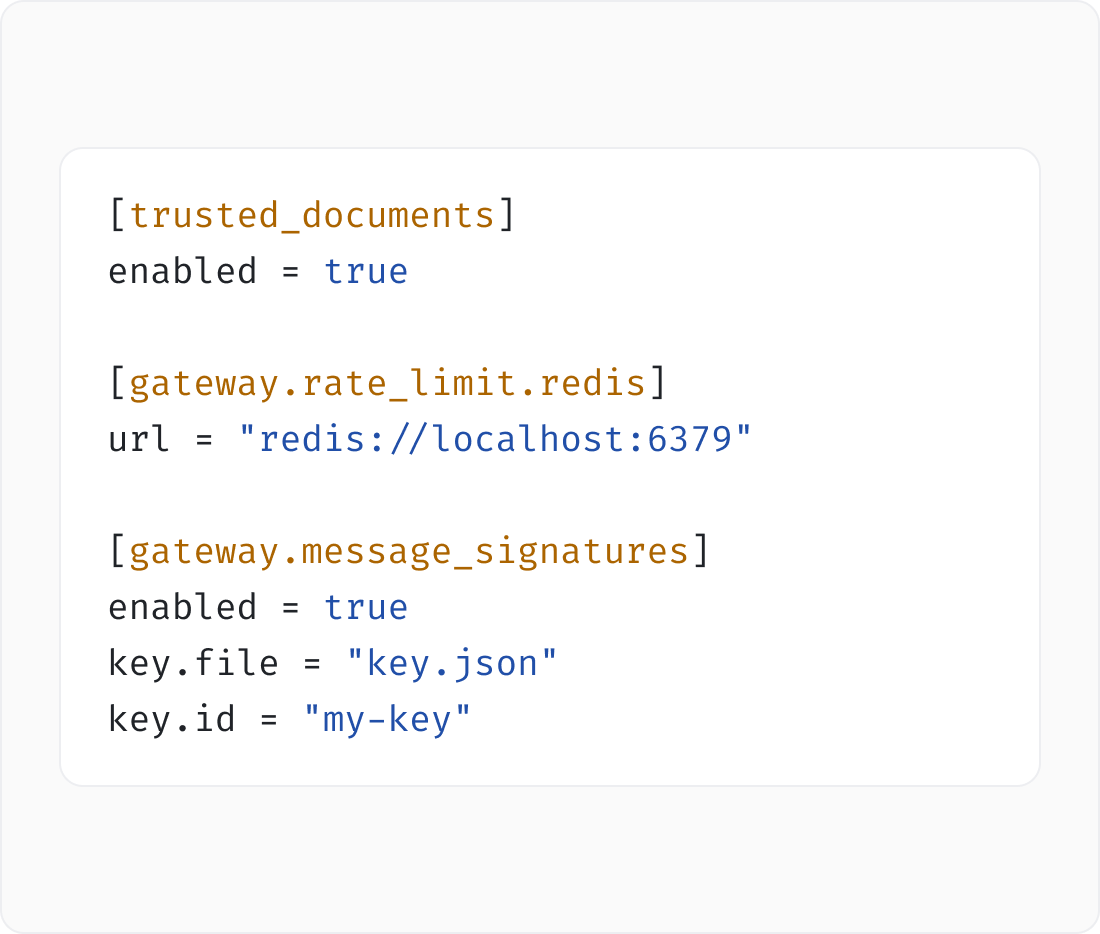Screen dimensions: 1100x934
Task: Click the 'true' value under message_signatures
Action: point(365,608)
